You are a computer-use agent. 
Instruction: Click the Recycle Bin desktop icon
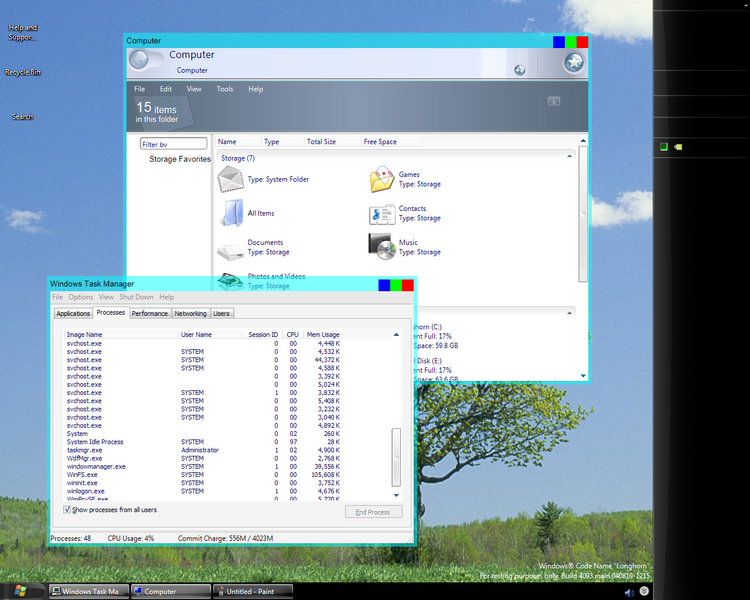tap(22, 72)
